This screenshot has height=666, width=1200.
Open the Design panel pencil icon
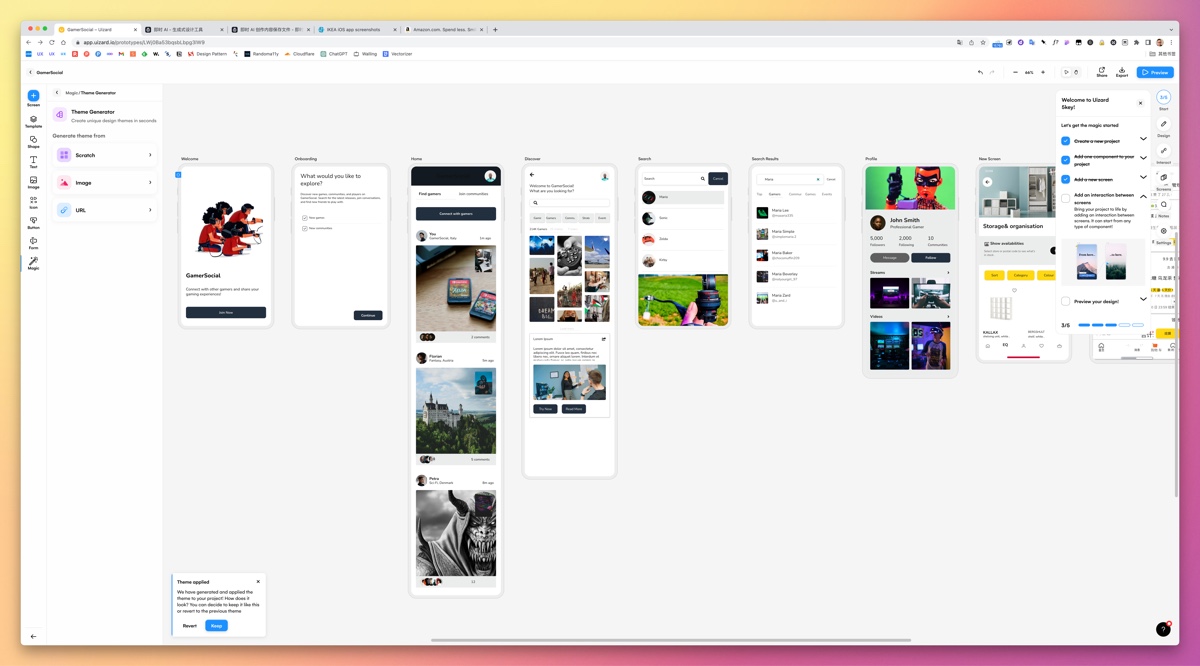click(1163, 125)
